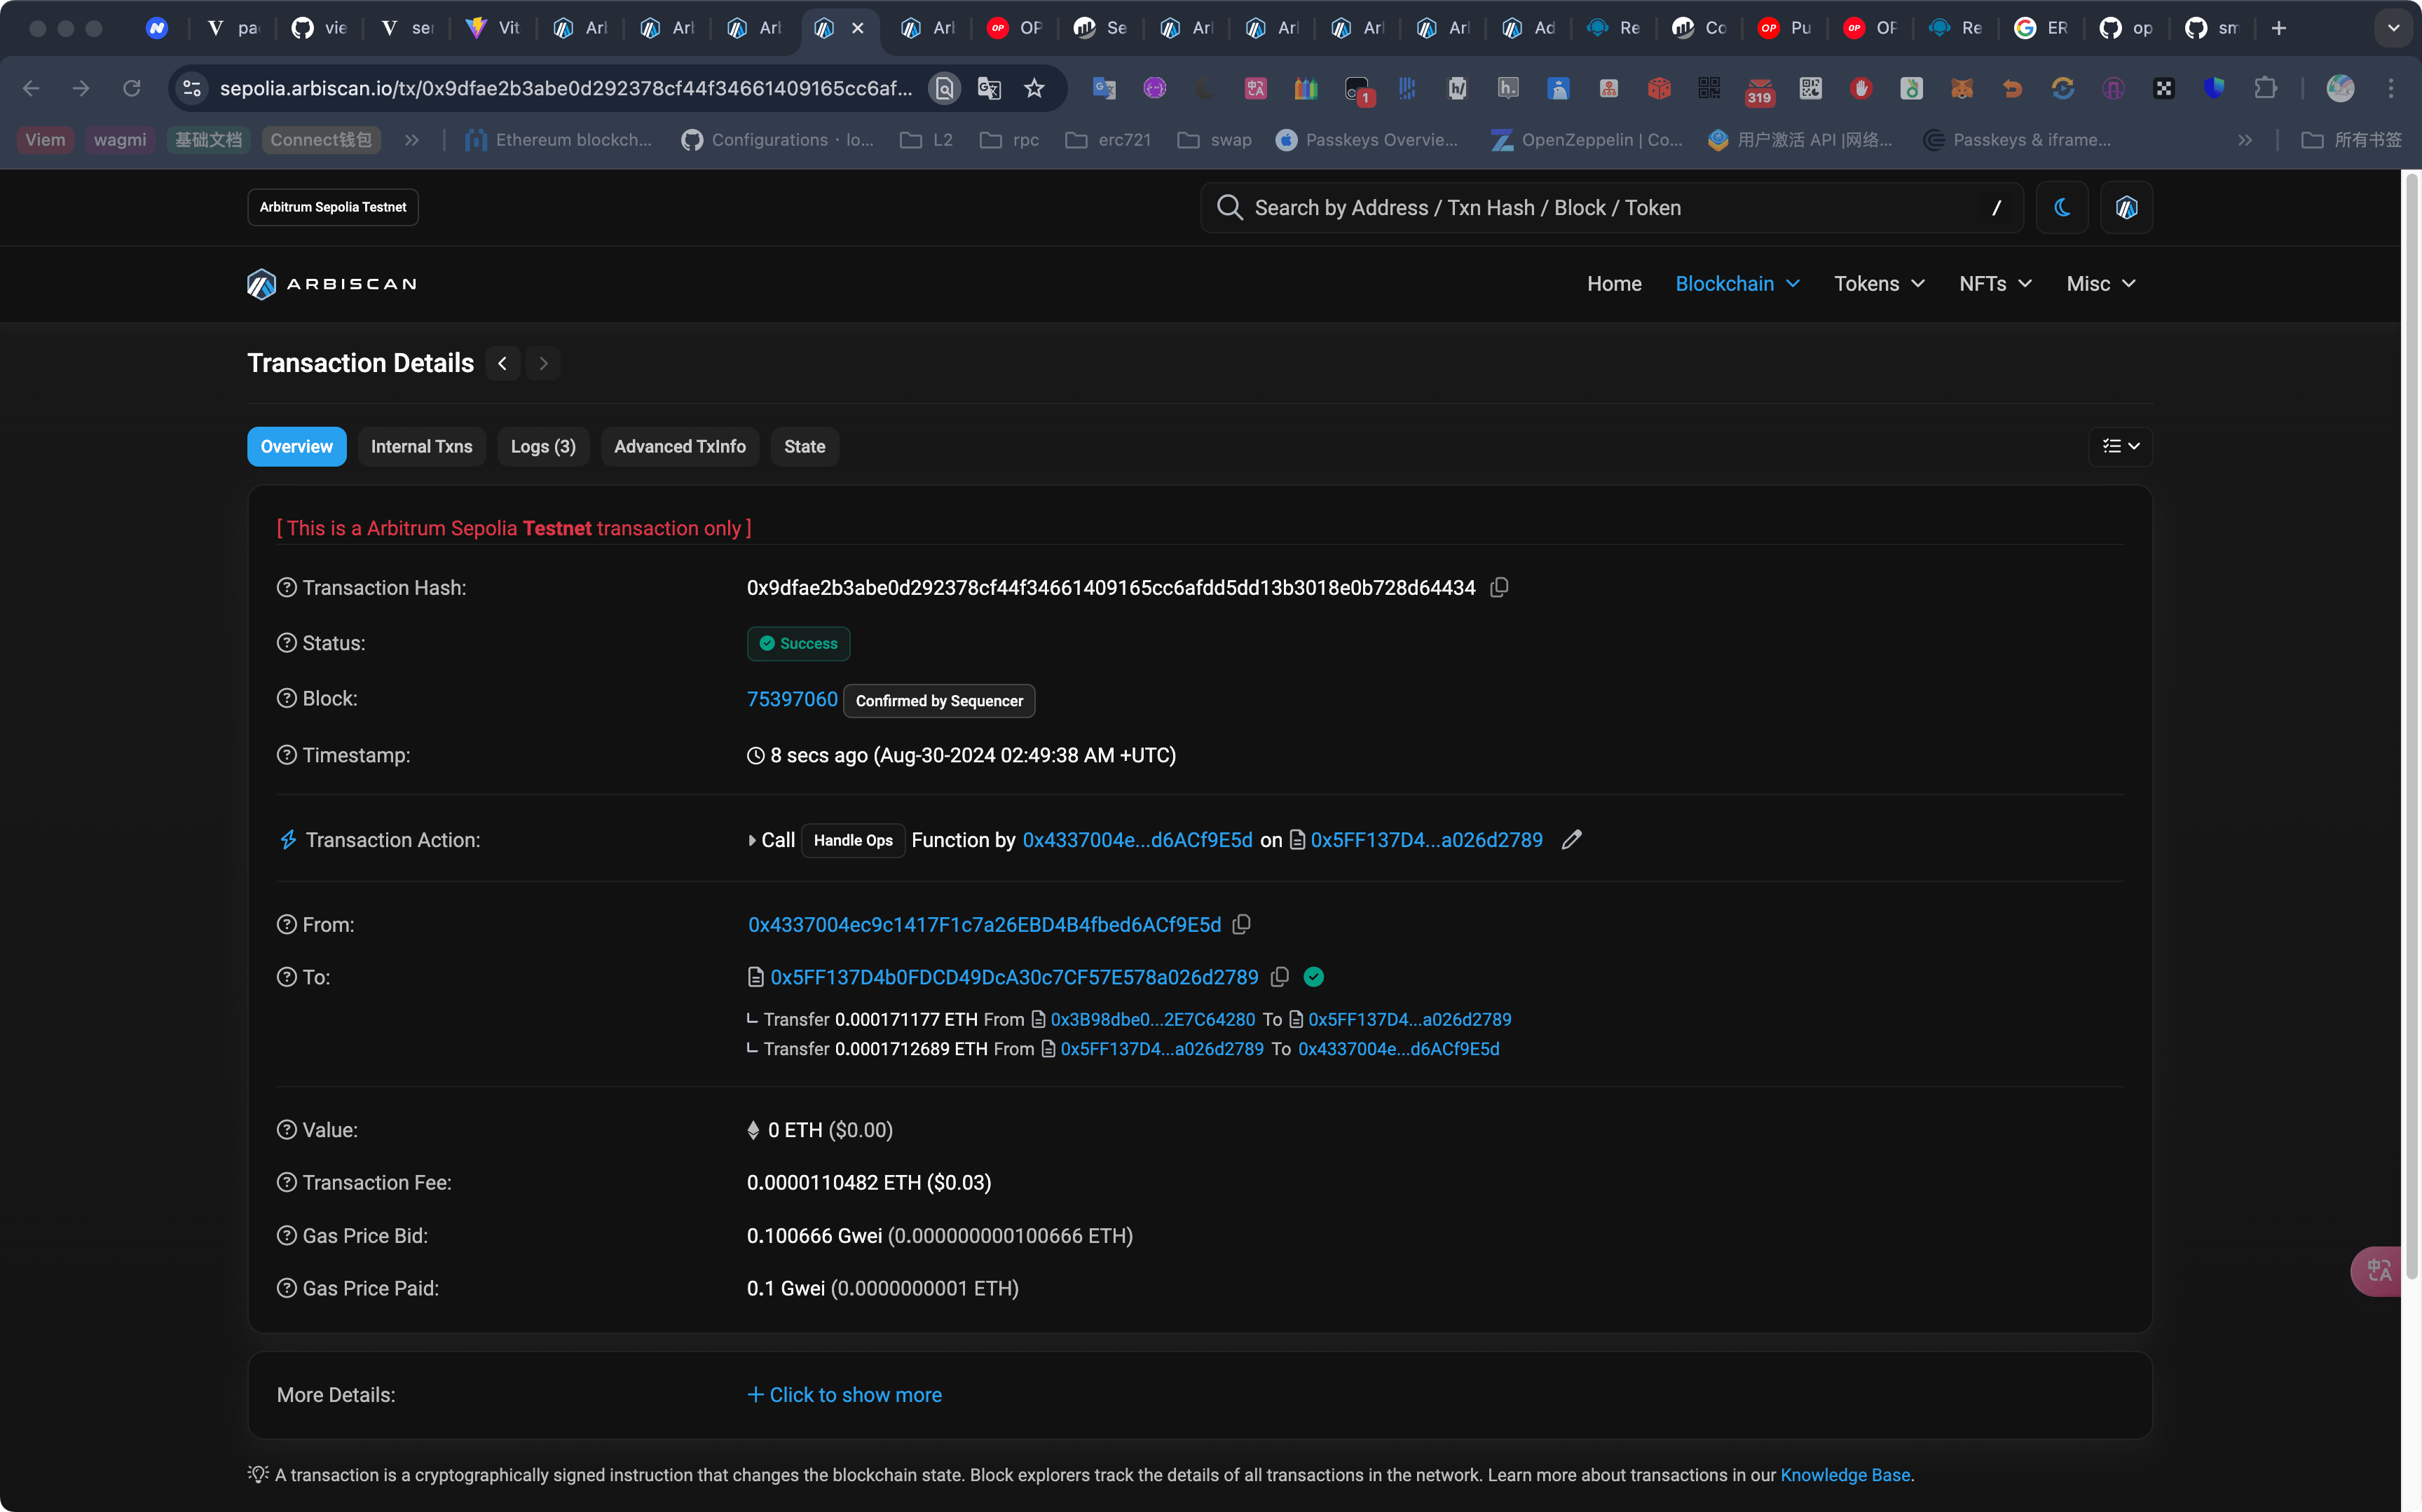
Task: Open 0x4337004e...d6ACf9E5d in Transaction Action
Action: point(1137,840)
